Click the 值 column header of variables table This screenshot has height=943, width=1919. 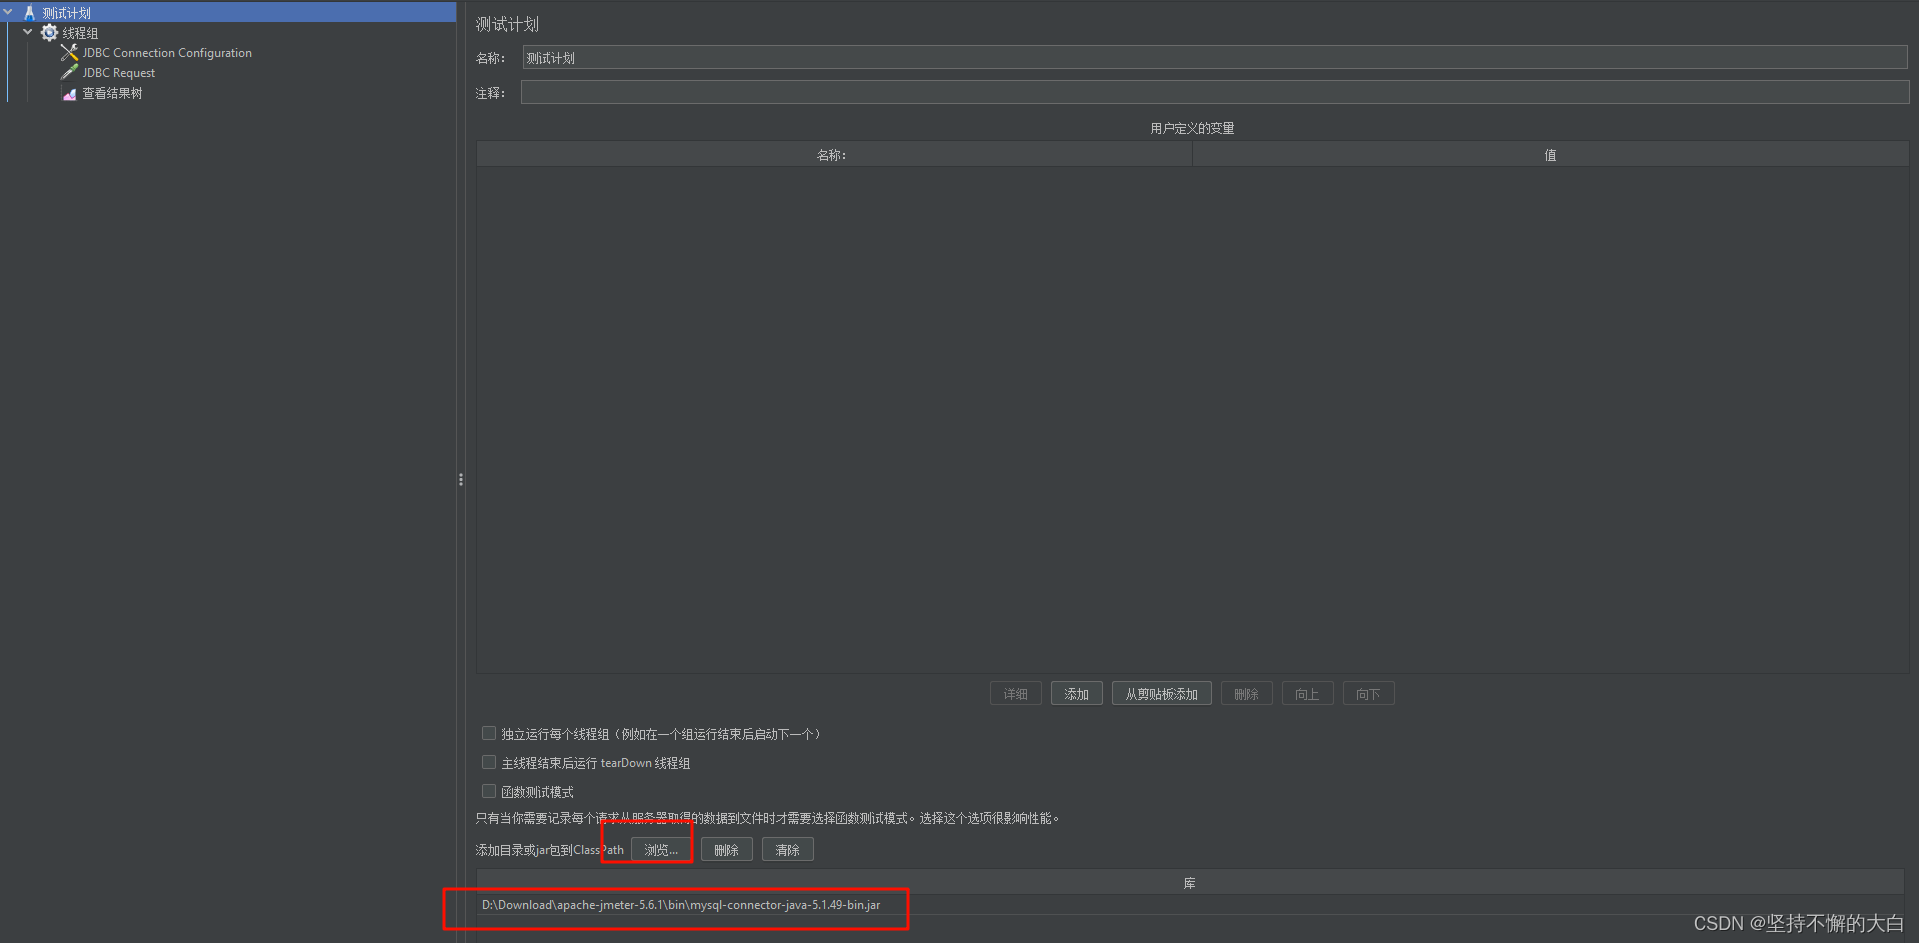pyautogui.click(x=1550, y=155)
